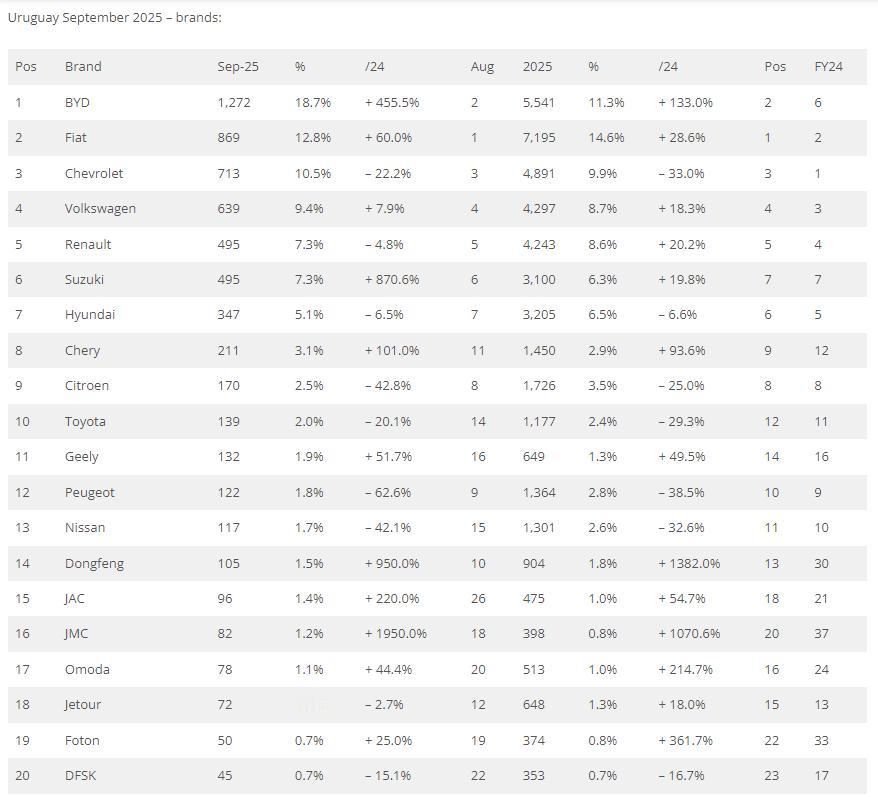
Task: Click the FY24 column header
Action: [828, 67]
